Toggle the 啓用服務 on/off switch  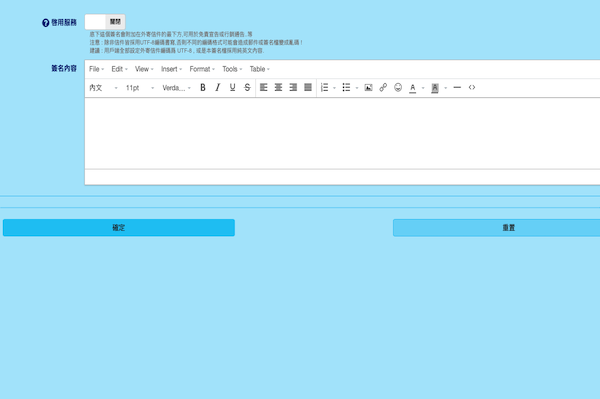point(105,22)
